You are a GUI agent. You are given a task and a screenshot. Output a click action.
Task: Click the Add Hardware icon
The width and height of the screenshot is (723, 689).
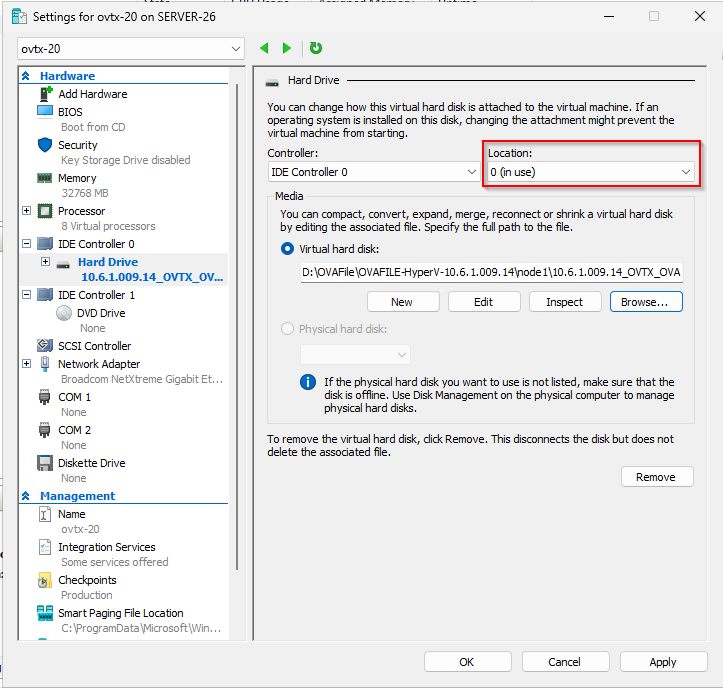pyautogui.click(x=45, y=94)
